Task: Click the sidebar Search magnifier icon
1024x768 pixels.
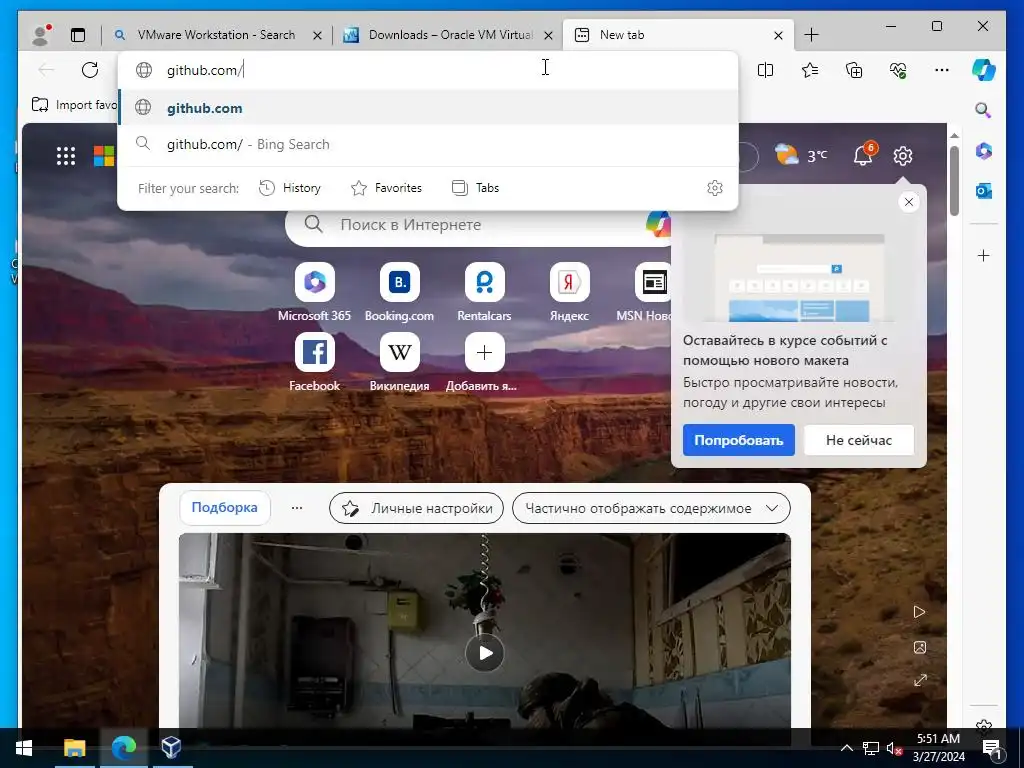Action: pyautogui.click(x=983, y=110)
